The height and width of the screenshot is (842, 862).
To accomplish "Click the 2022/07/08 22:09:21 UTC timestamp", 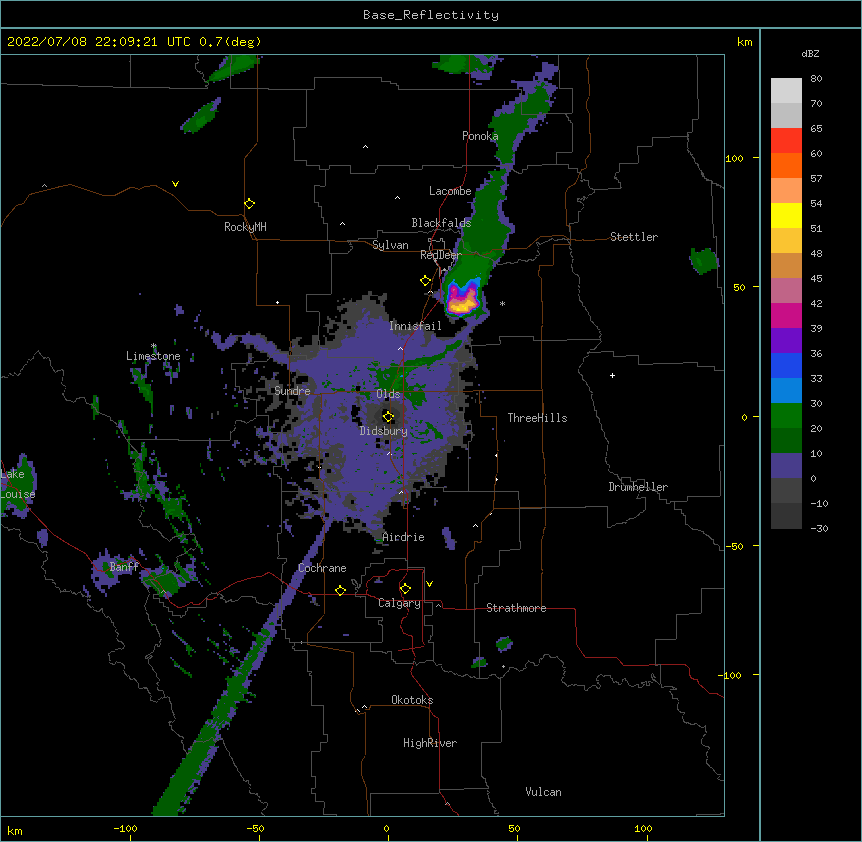I will click(x=99, y=42).
